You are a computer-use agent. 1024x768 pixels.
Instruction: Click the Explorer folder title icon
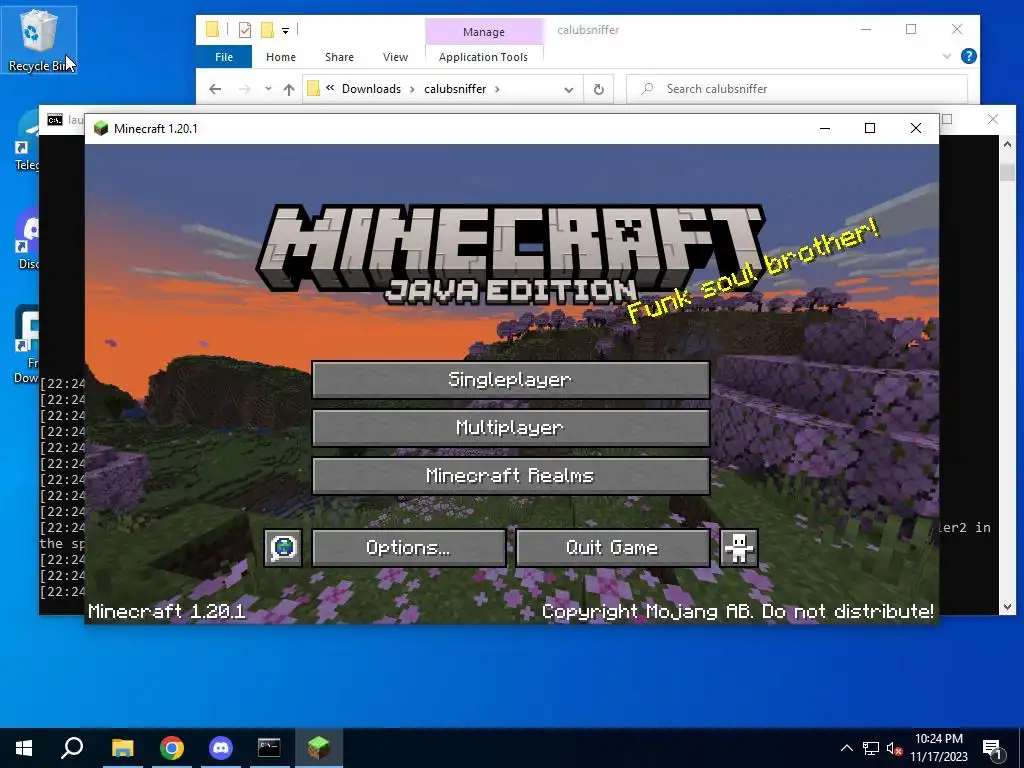click(x=212, y=29)
